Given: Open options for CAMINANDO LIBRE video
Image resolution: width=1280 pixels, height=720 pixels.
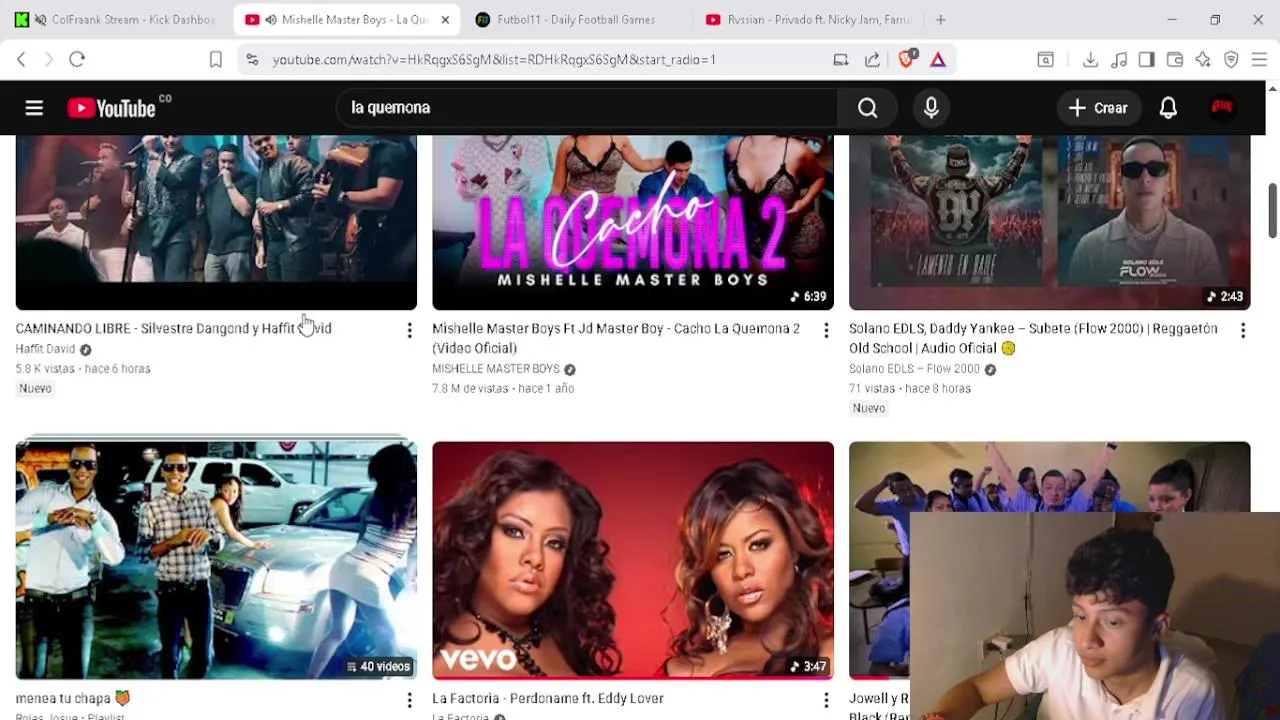Looking at the screenshot, I should point(409,330).
